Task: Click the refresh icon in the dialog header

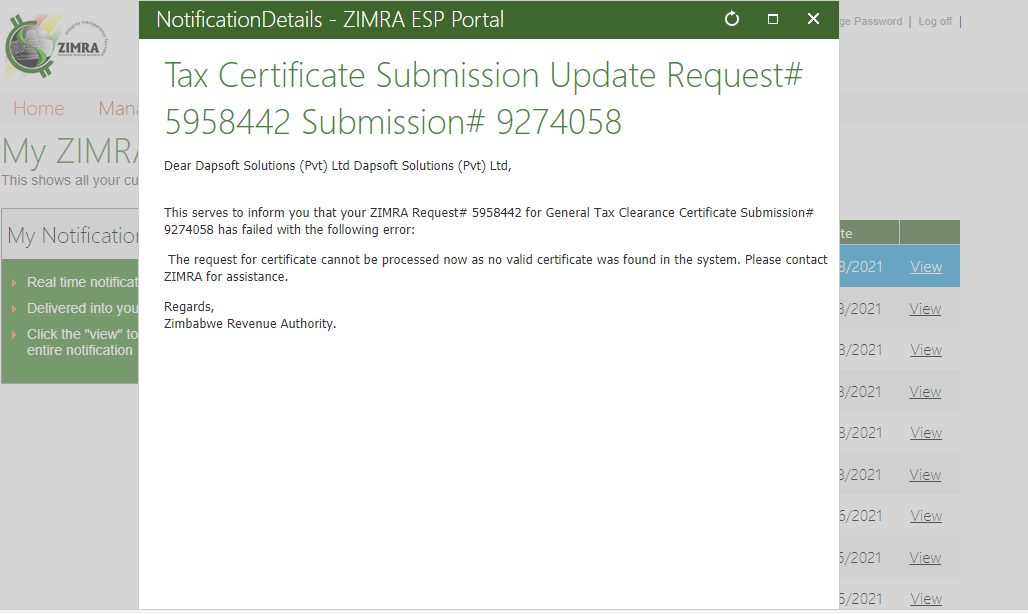Action: [732, 19]
